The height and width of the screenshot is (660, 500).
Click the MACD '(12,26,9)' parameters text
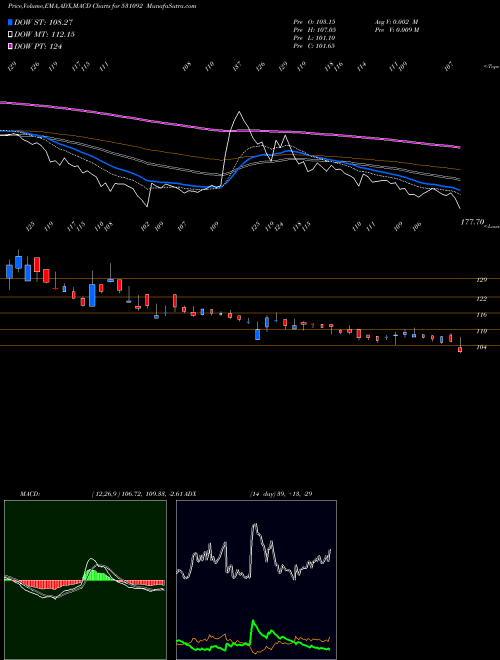[105, 494]
